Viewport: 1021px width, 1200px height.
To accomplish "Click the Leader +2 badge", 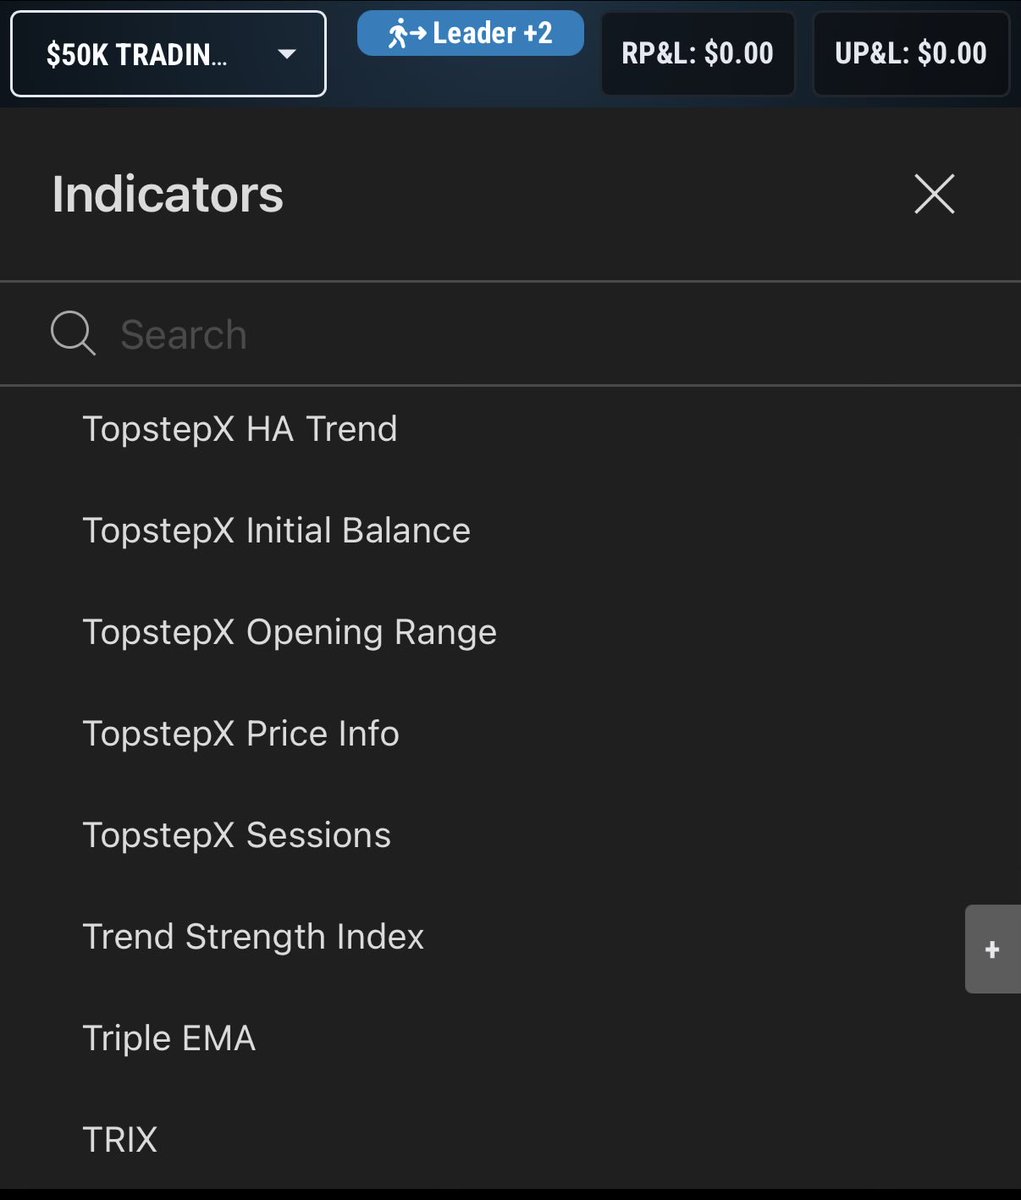I will point(470,33).
